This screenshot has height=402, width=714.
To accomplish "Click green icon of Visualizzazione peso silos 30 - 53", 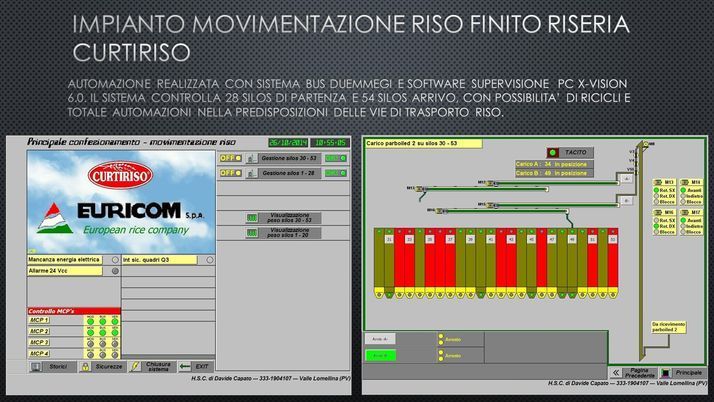I will [252, 218].
